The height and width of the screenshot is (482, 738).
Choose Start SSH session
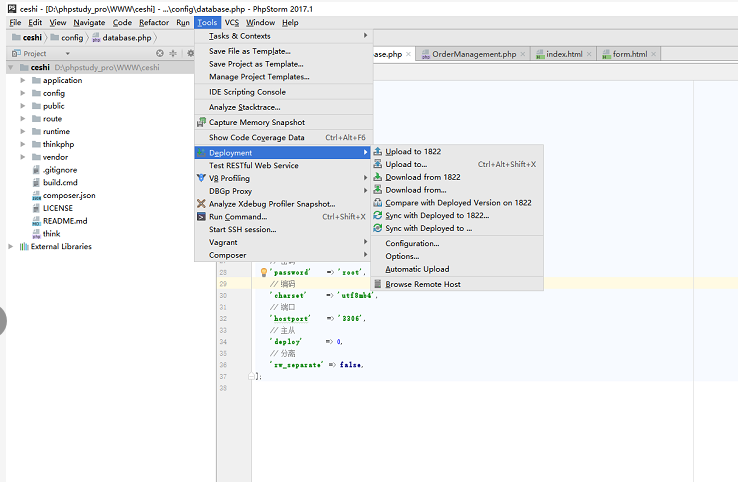point(284,229)
